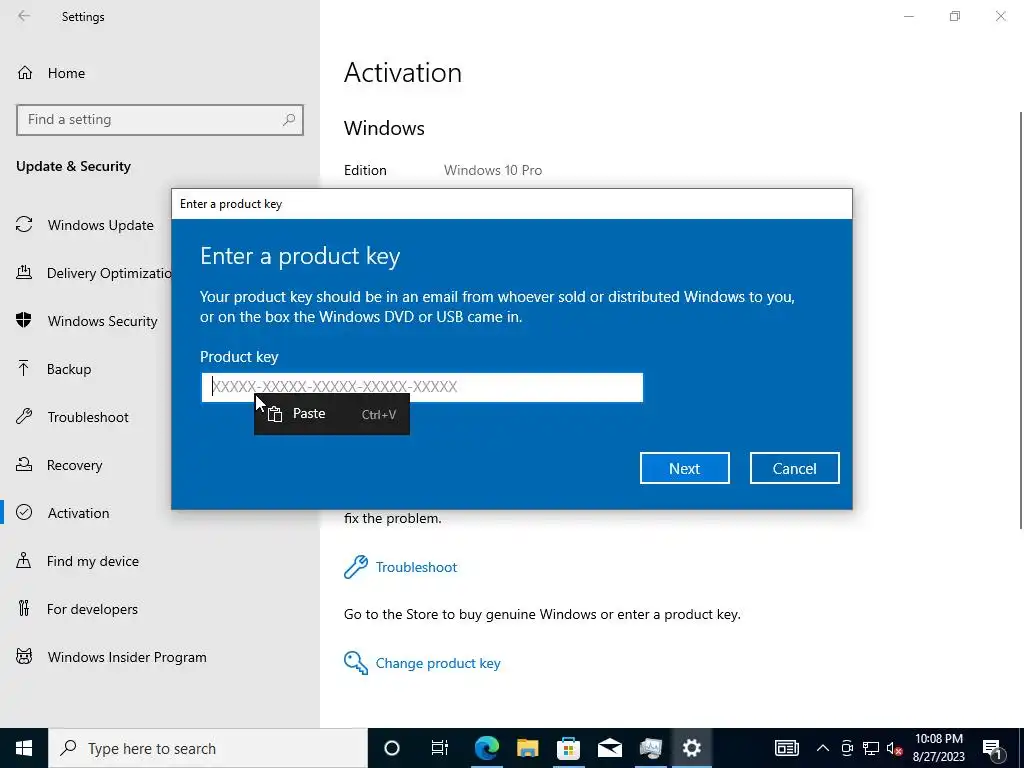Click the Delivery Optimization sidebar icon
The image size is (1024, 768).
pyautogui.click(x=24, y=272)
